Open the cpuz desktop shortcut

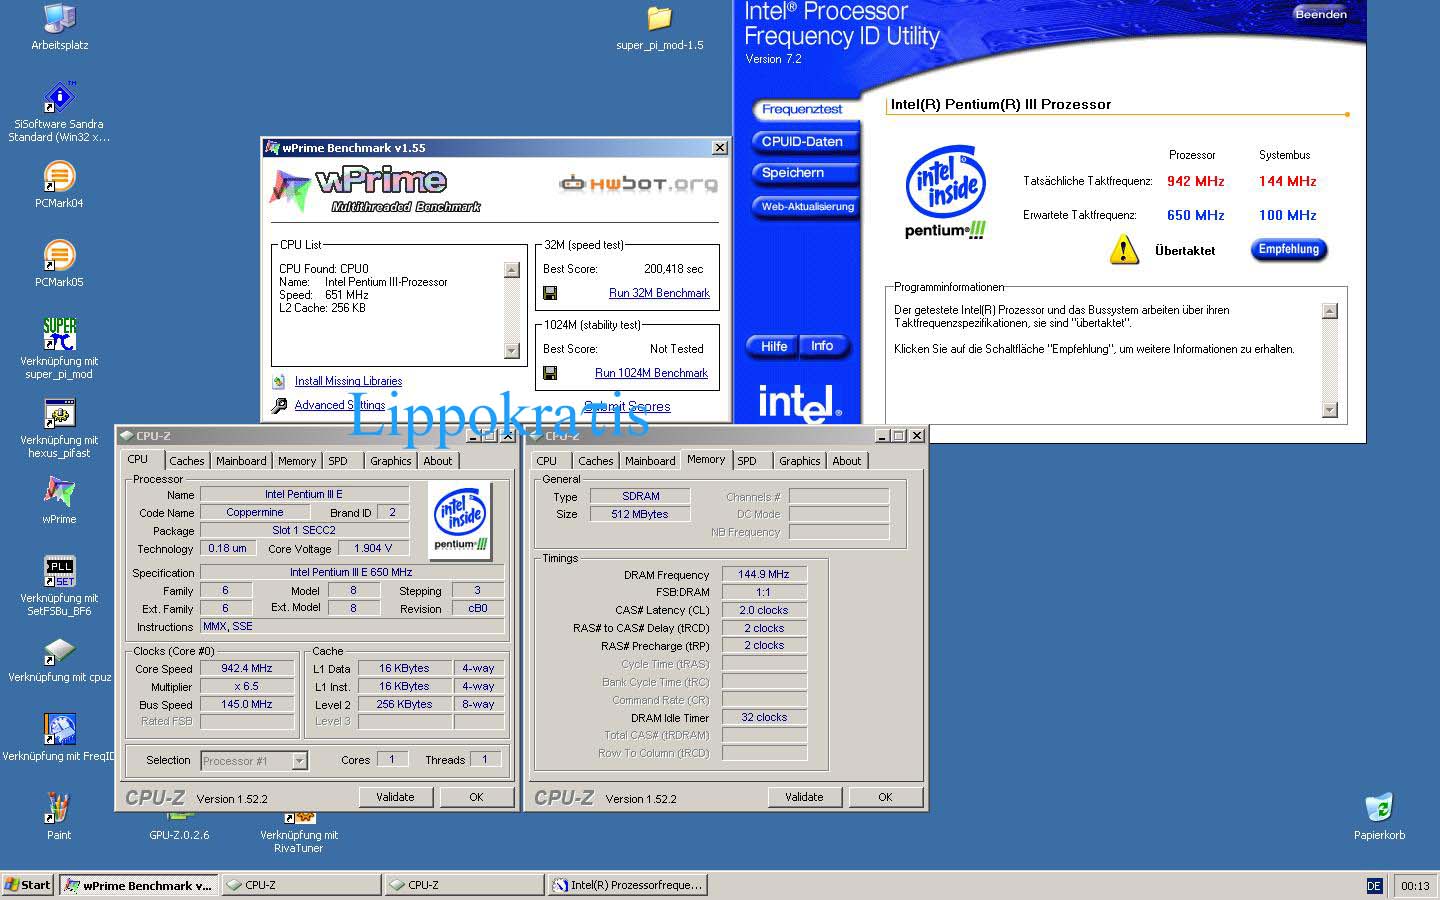tap(59, 651)
